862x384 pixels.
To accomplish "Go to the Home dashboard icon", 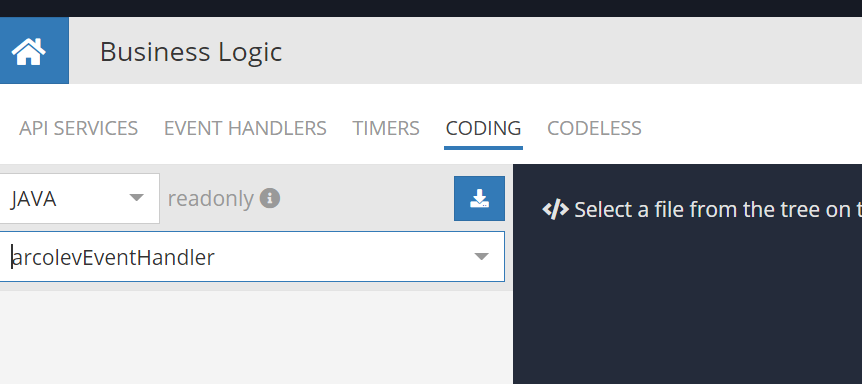I will coord(29,51).
